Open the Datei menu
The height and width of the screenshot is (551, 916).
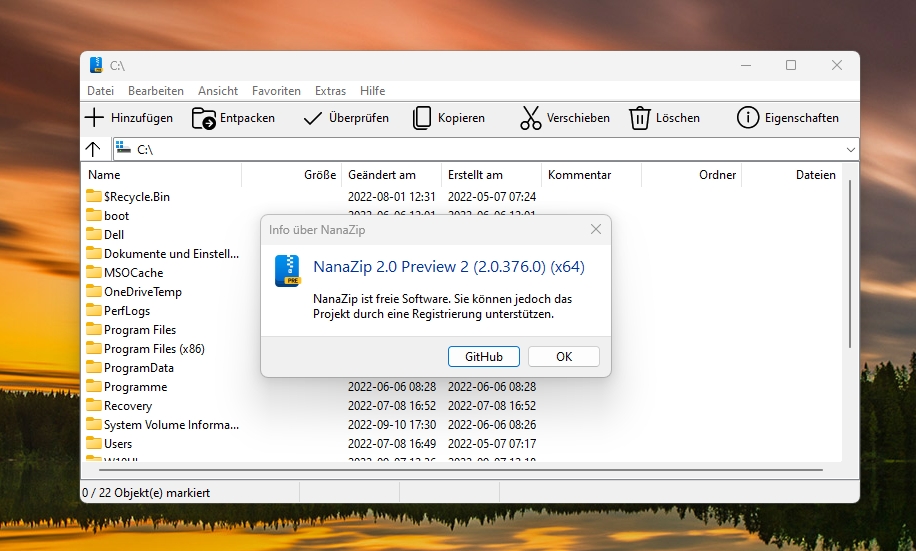coord(100,91)
